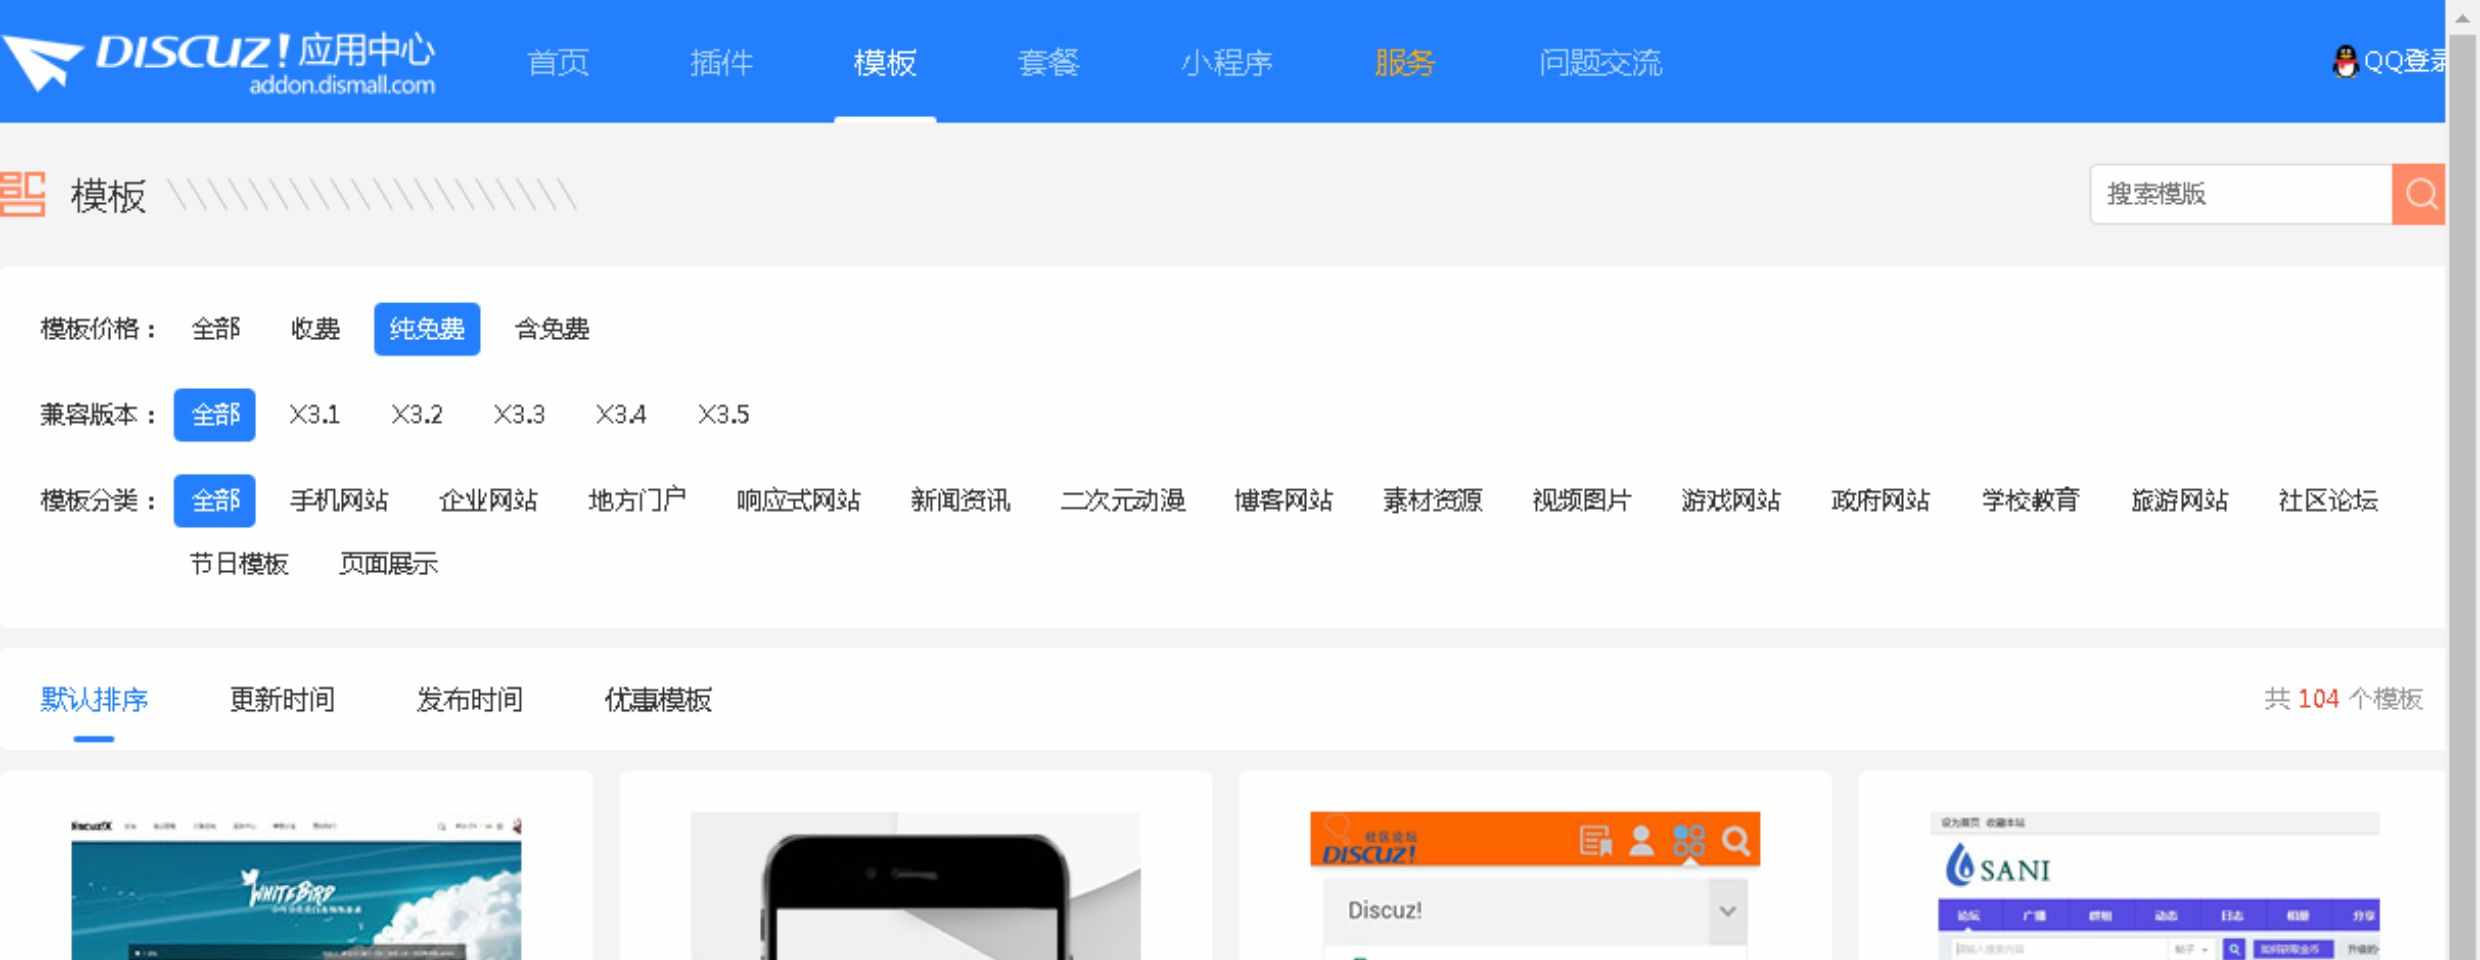This screenshot has width=2480, height=960.
Task: Open the WhiteBird template thumbnail
Action: pos(296,886)
